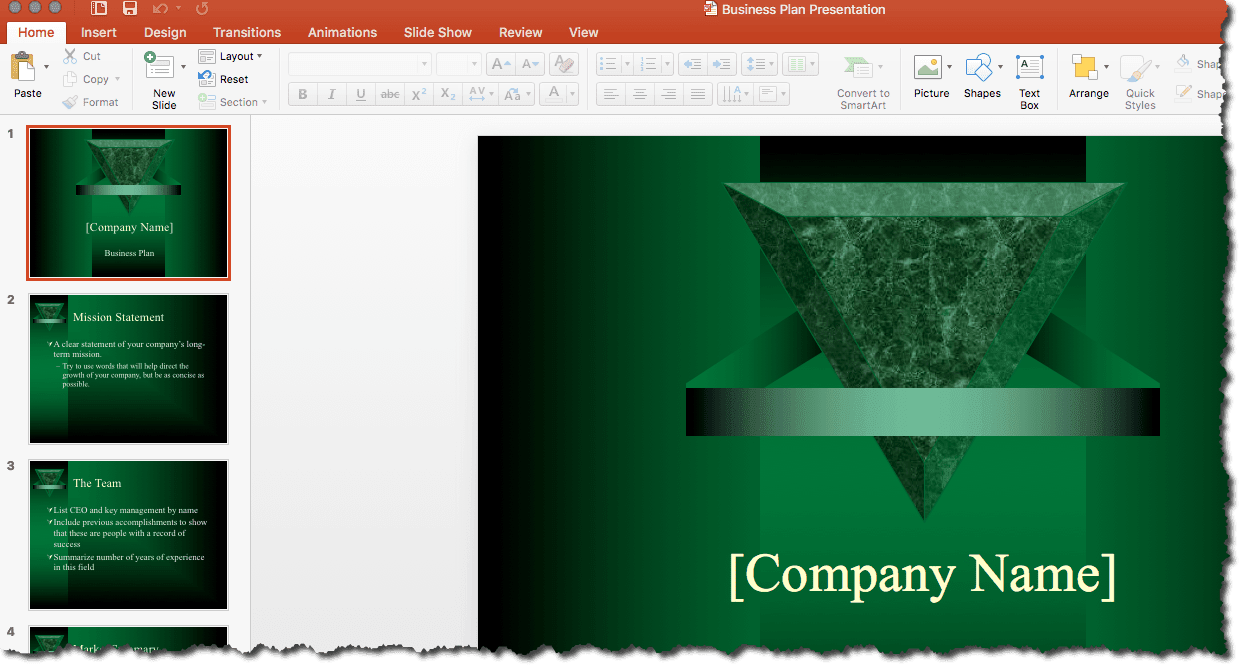Decrease list indent level
This screenshot has height=665, width=1240.
point(692,65)
